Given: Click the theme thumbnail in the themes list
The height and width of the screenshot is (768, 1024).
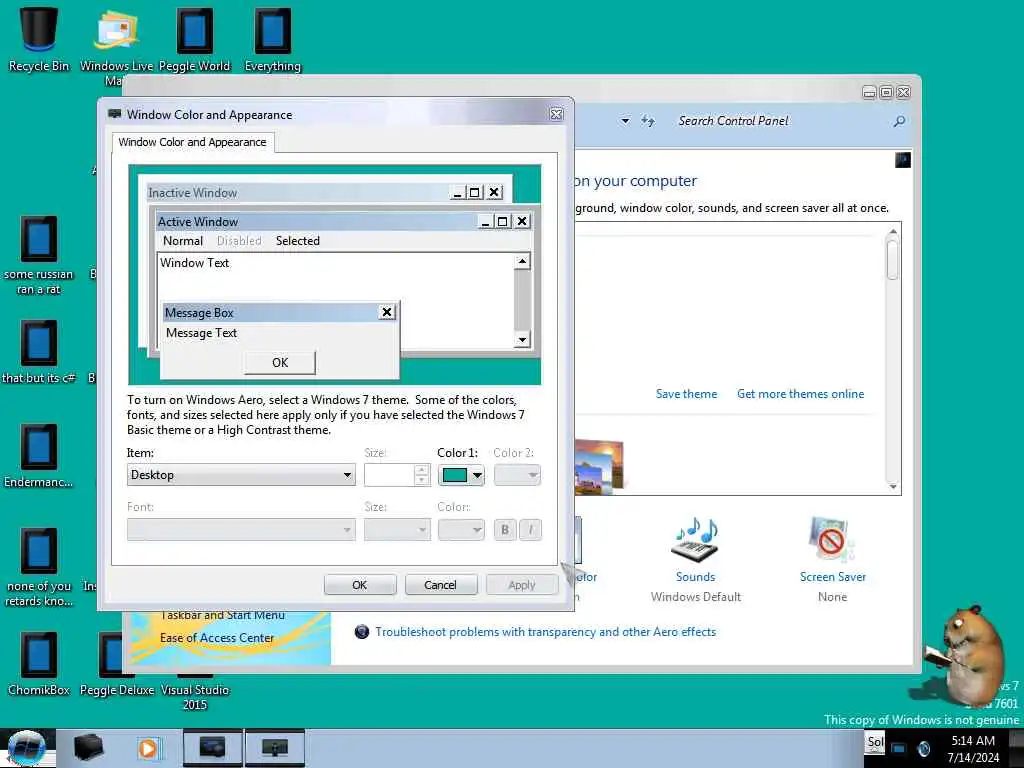Looking at the screenshot, I should click(x=599, y=466).
